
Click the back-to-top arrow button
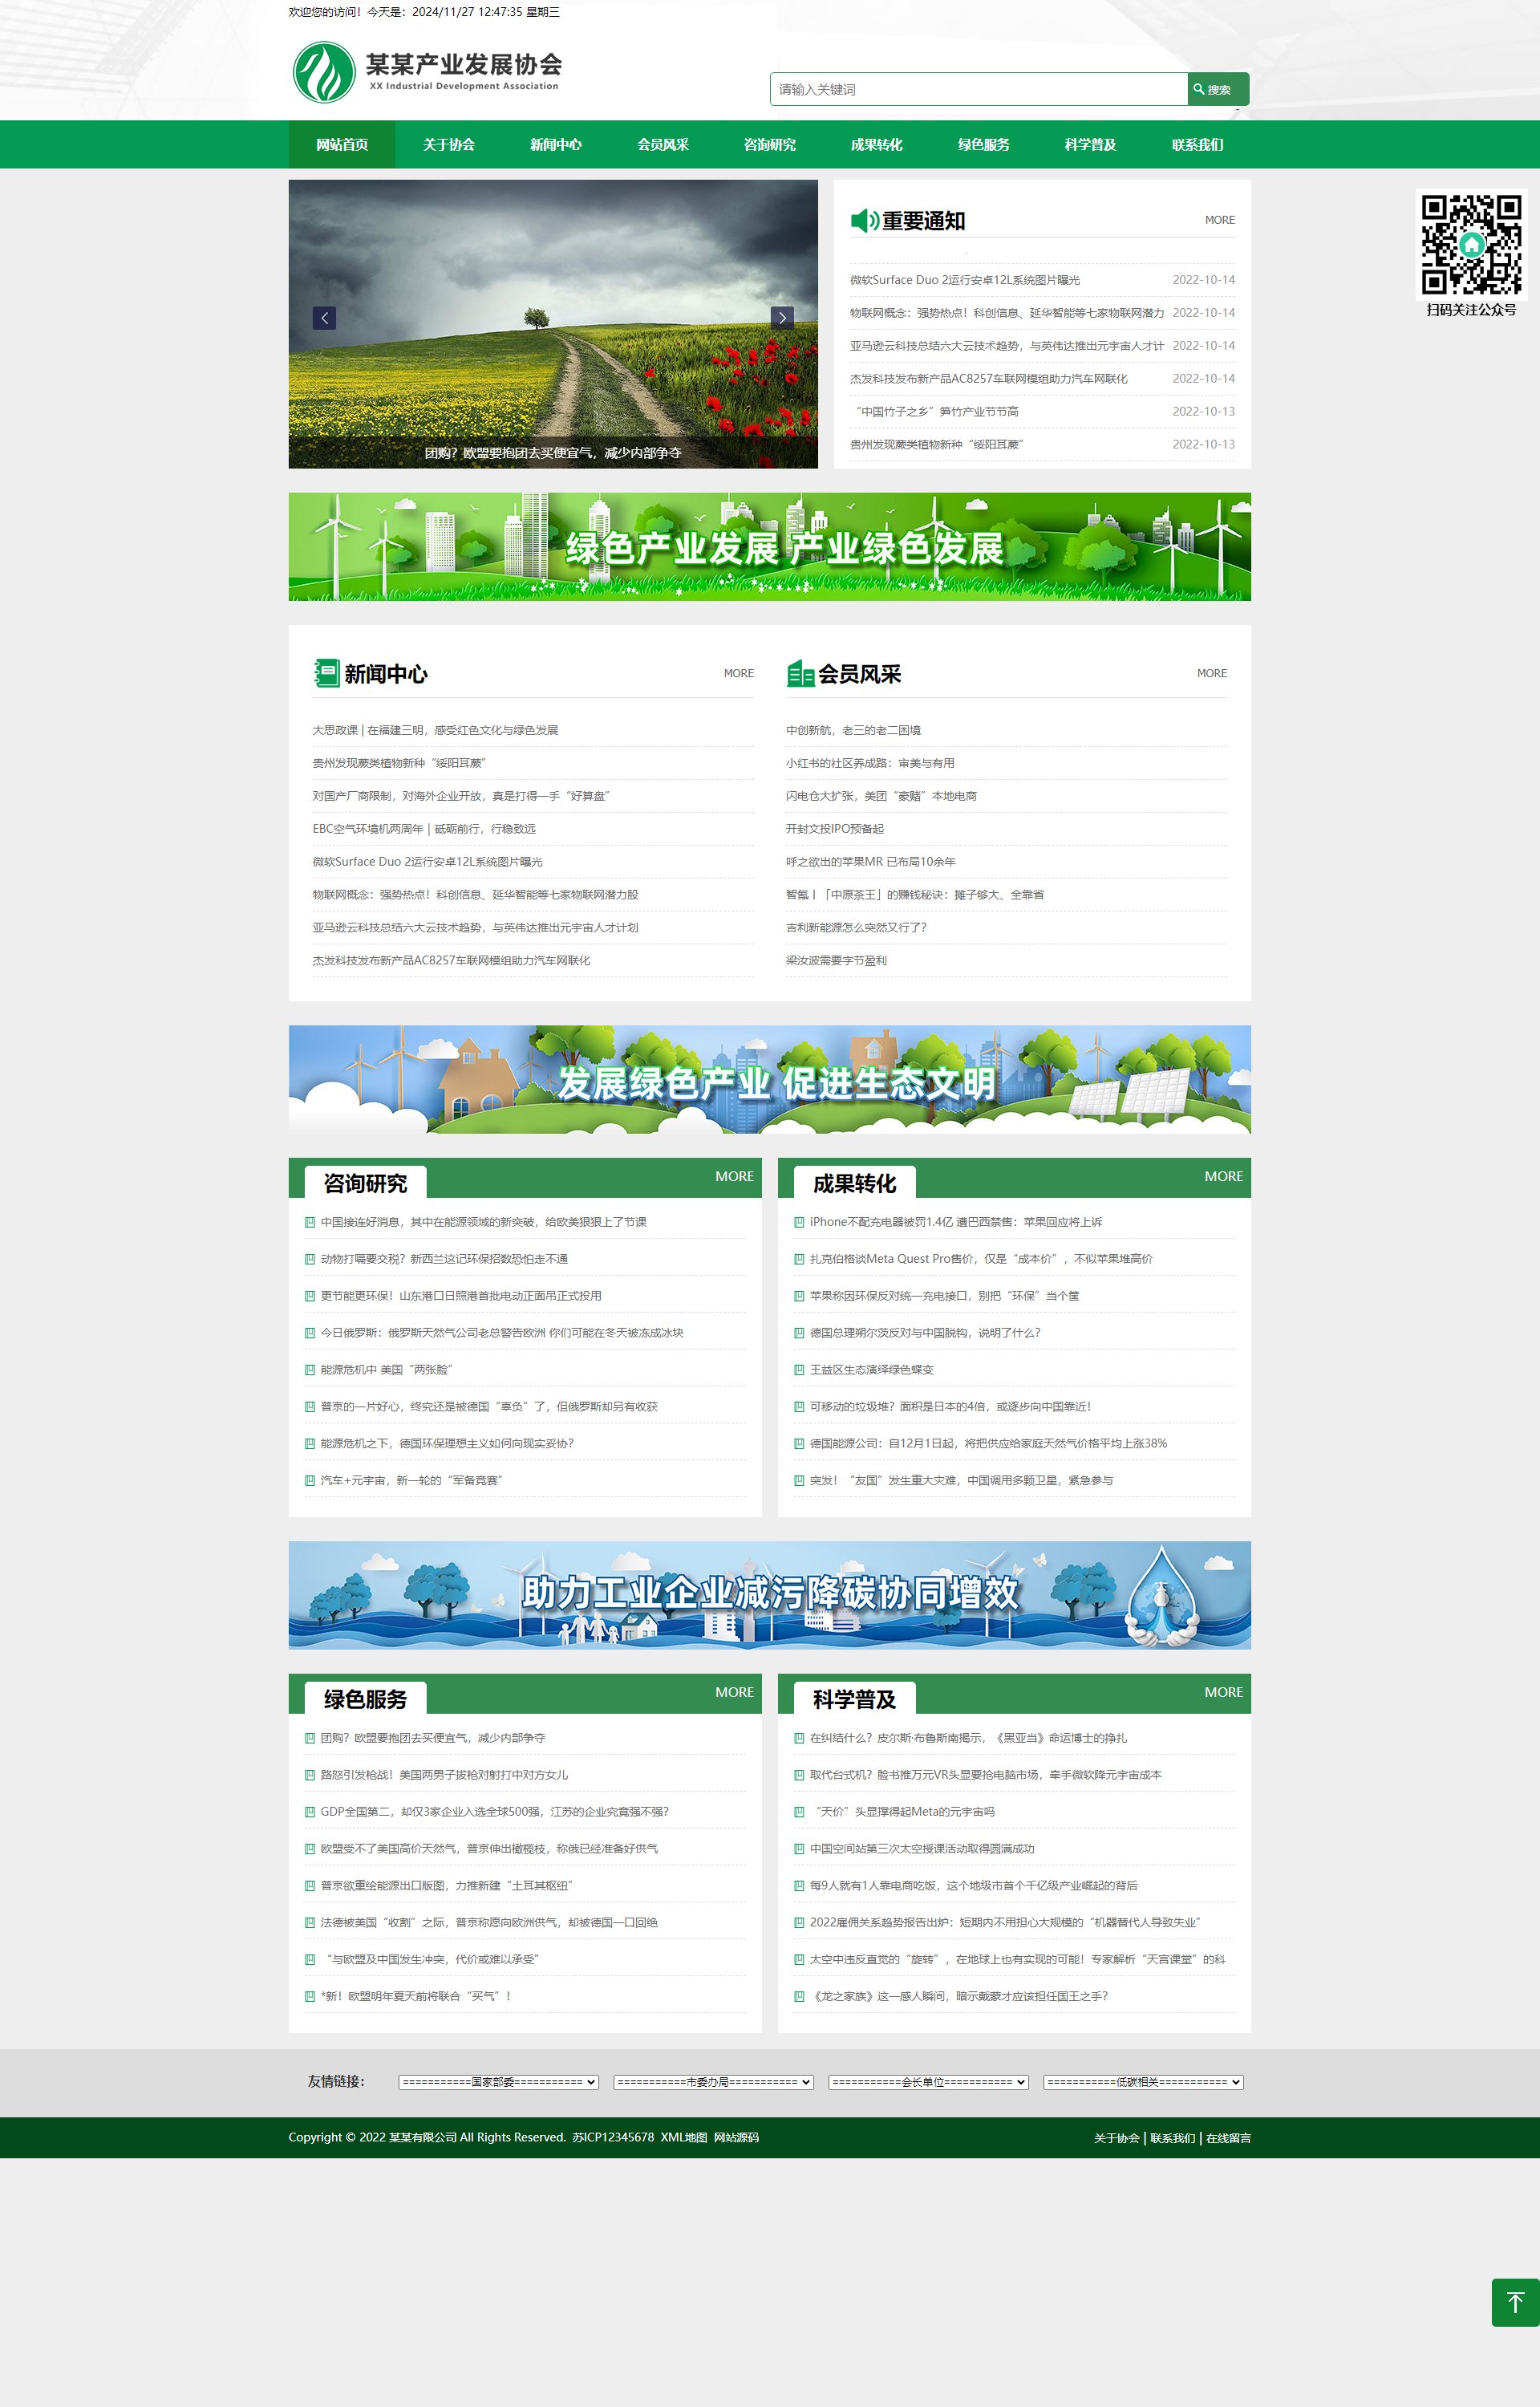1514,2302
